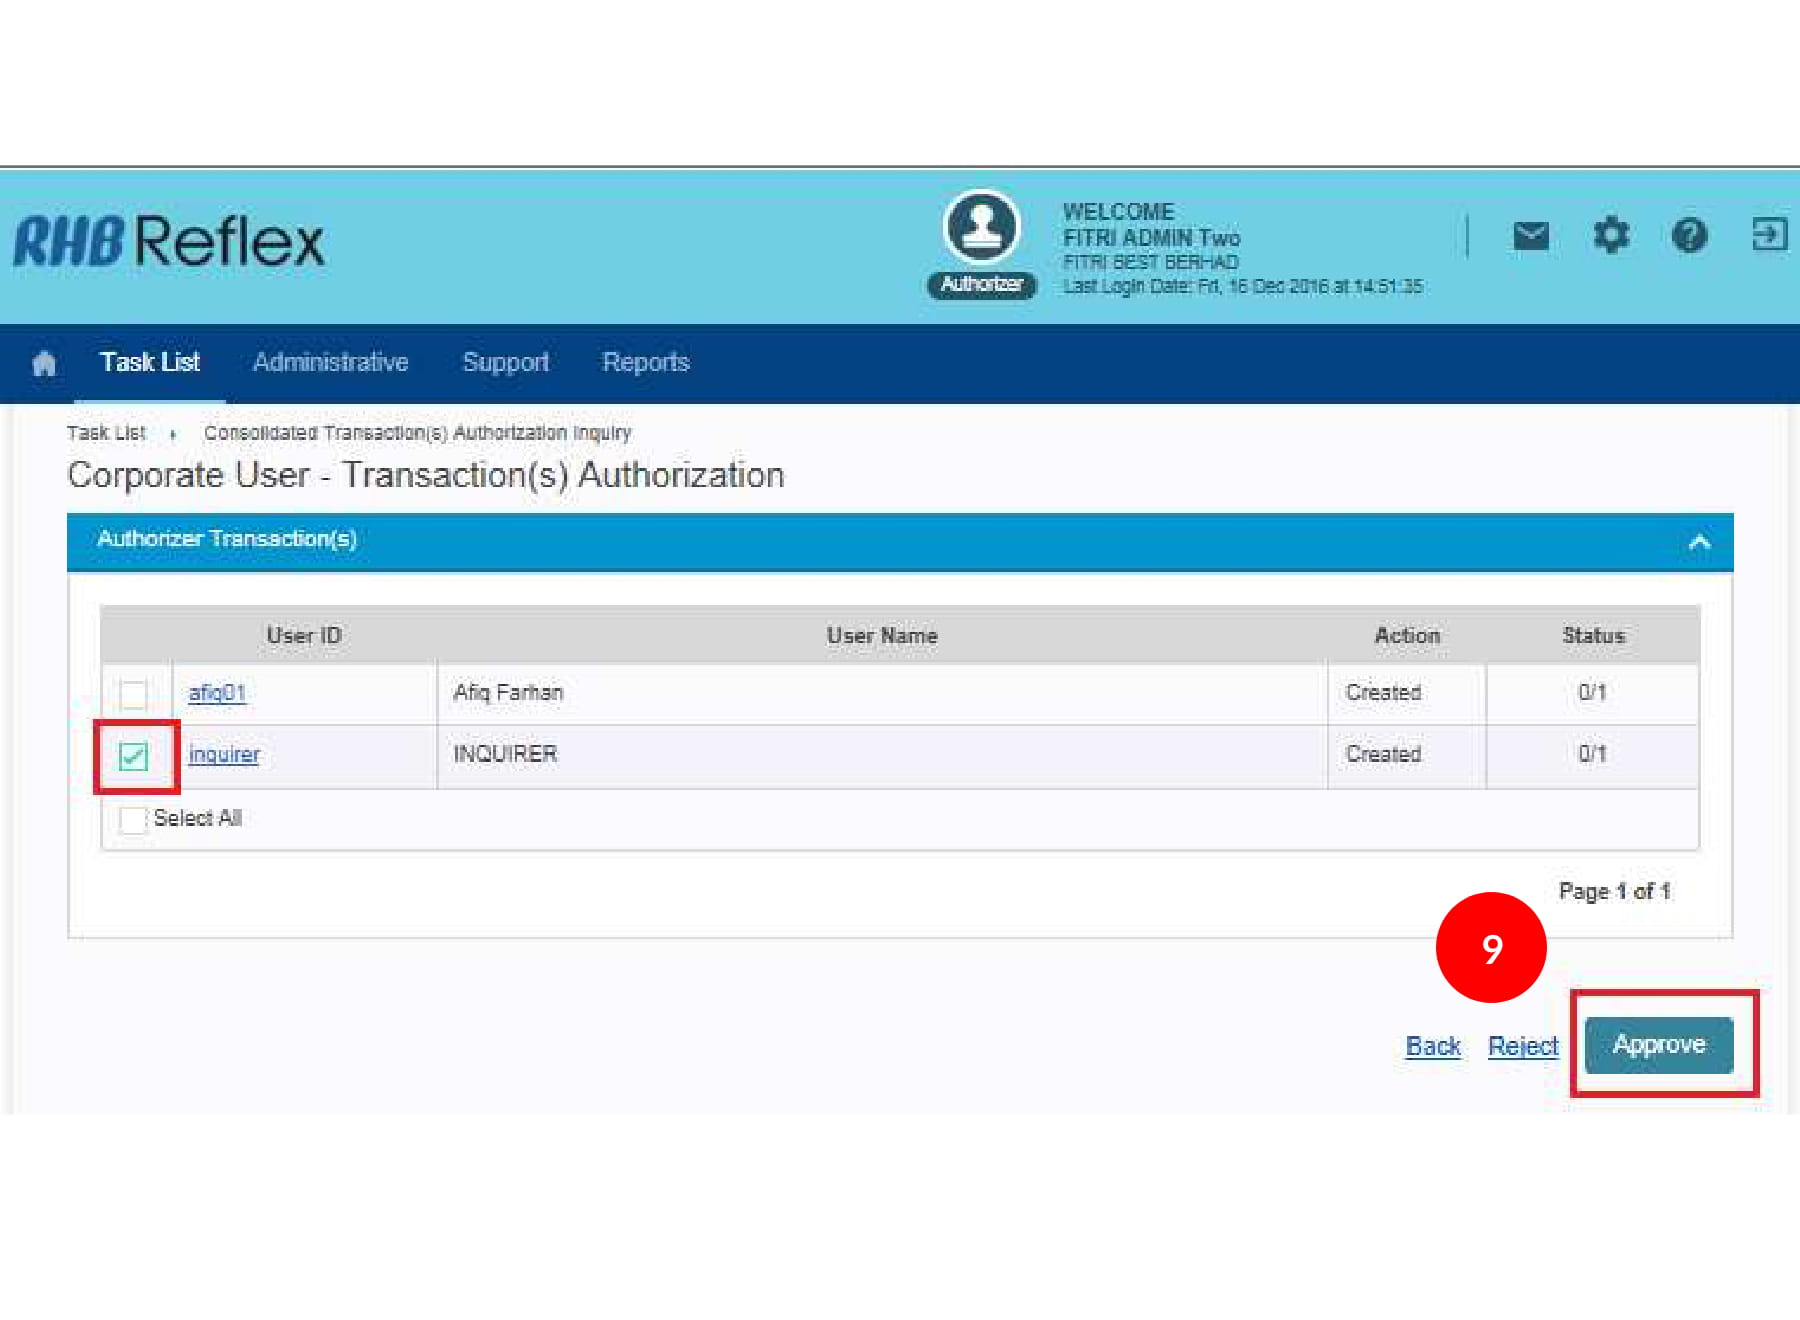The height and width of the screenshot is (1320, 1800).
Task: Collapse the Authorizer Transaction(s) panel
Action: click(x=1699, y=543)
